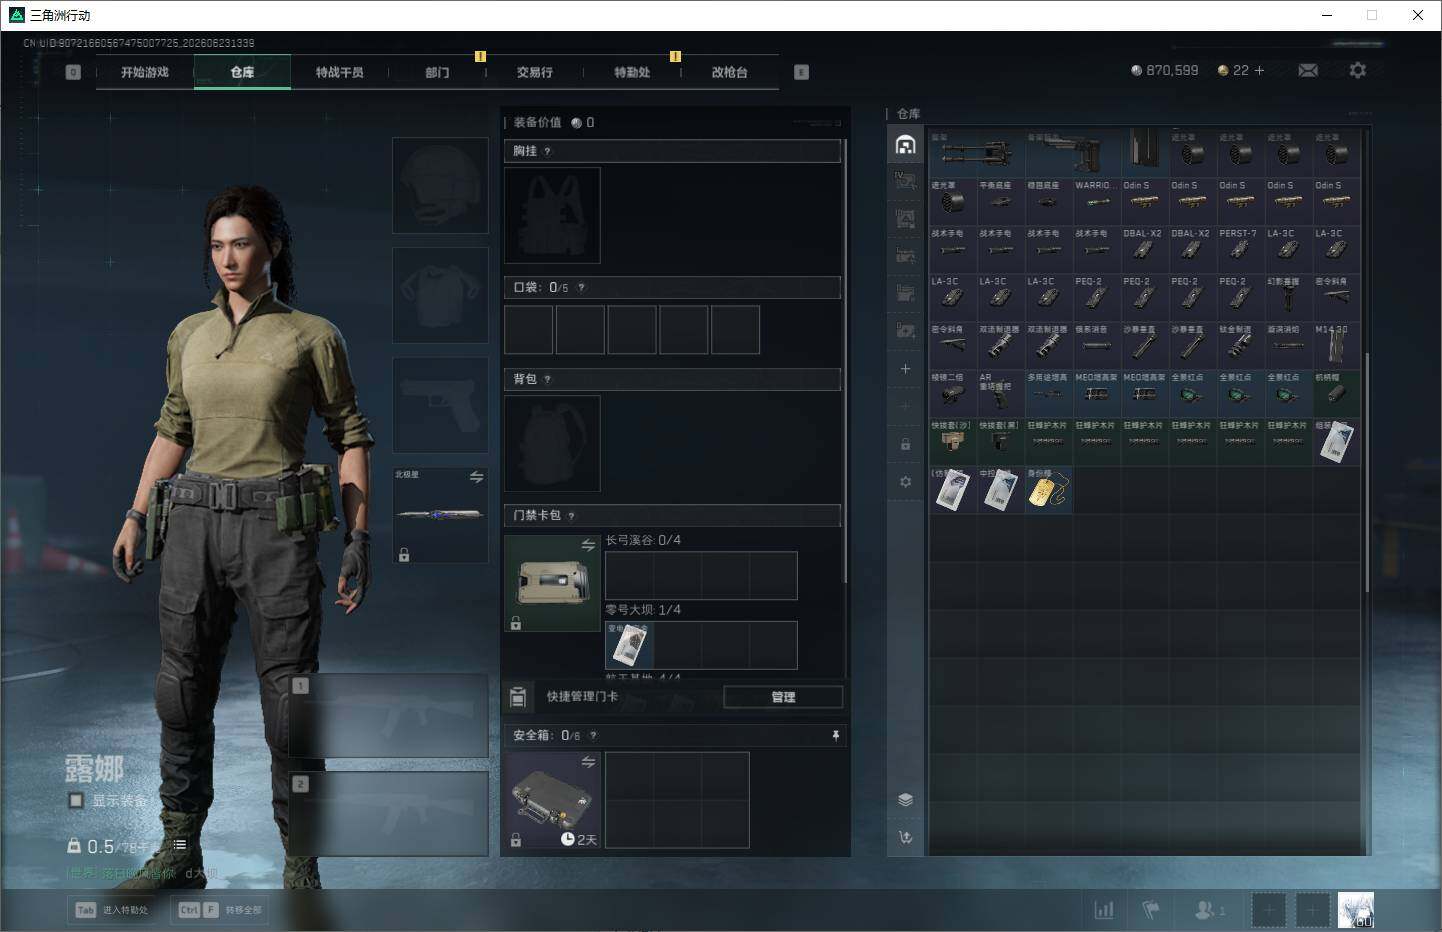Viewport: 1442px width, 932px height.
Task: Toggle swap arrows on 北极星 knife slot
Action: click(x=476, y=477)
